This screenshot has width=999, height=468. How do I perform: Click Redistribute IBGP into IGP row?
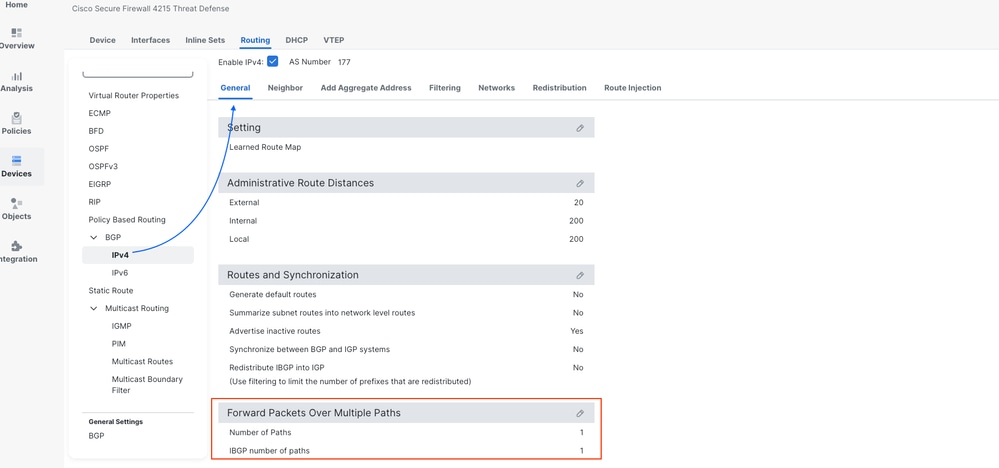[x=406, y=368]
